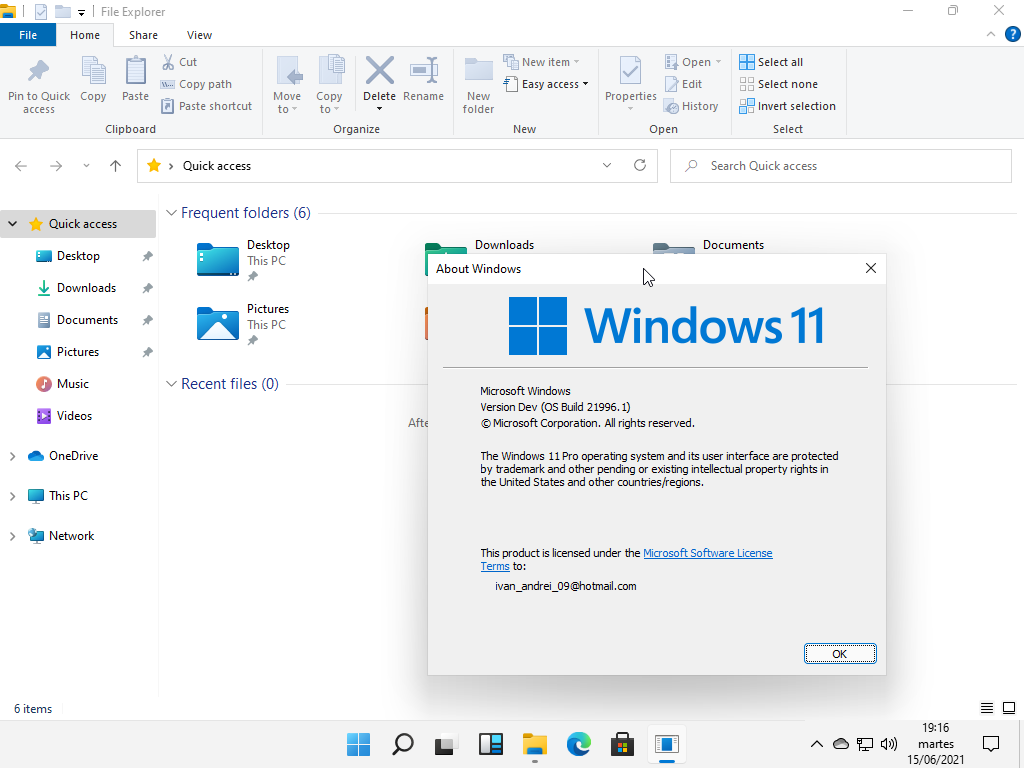Click OK in About Windows
Screen dimensions: 1024x768
[840, 654]
